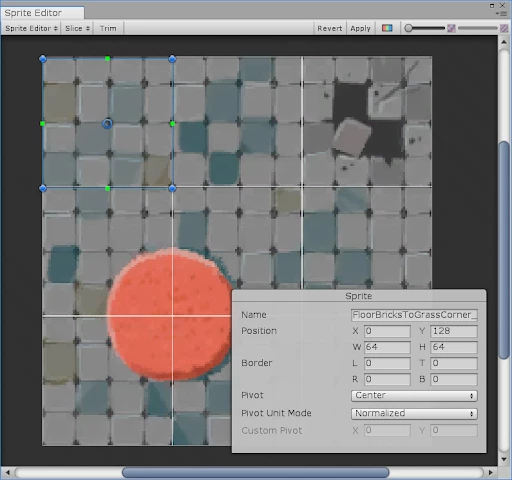Click the green top-edge border handle
Image resolution: width=512 pixels, height=480 pixels.
click(107, 59)
